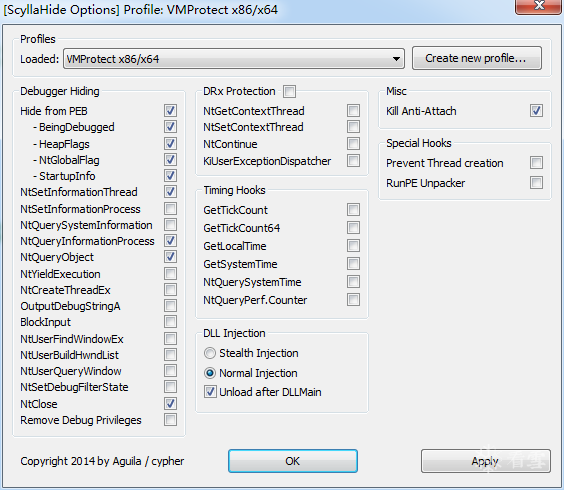Enable GetSystemTime checkbox

pos(354,264)
